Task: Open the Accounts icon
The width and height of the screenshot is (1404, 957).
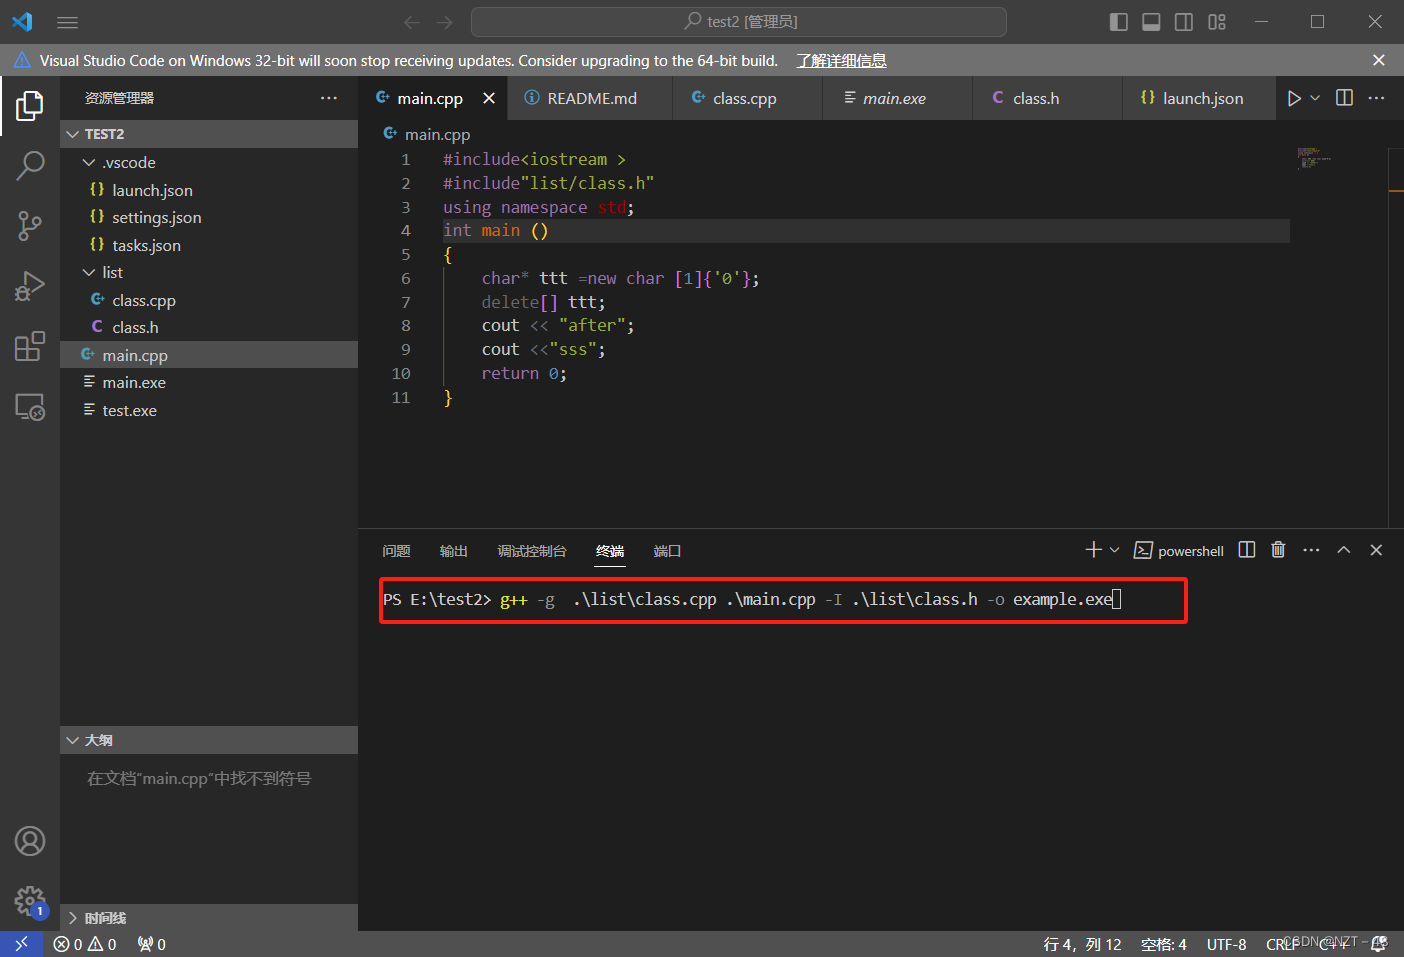Action: pos(30,841)
